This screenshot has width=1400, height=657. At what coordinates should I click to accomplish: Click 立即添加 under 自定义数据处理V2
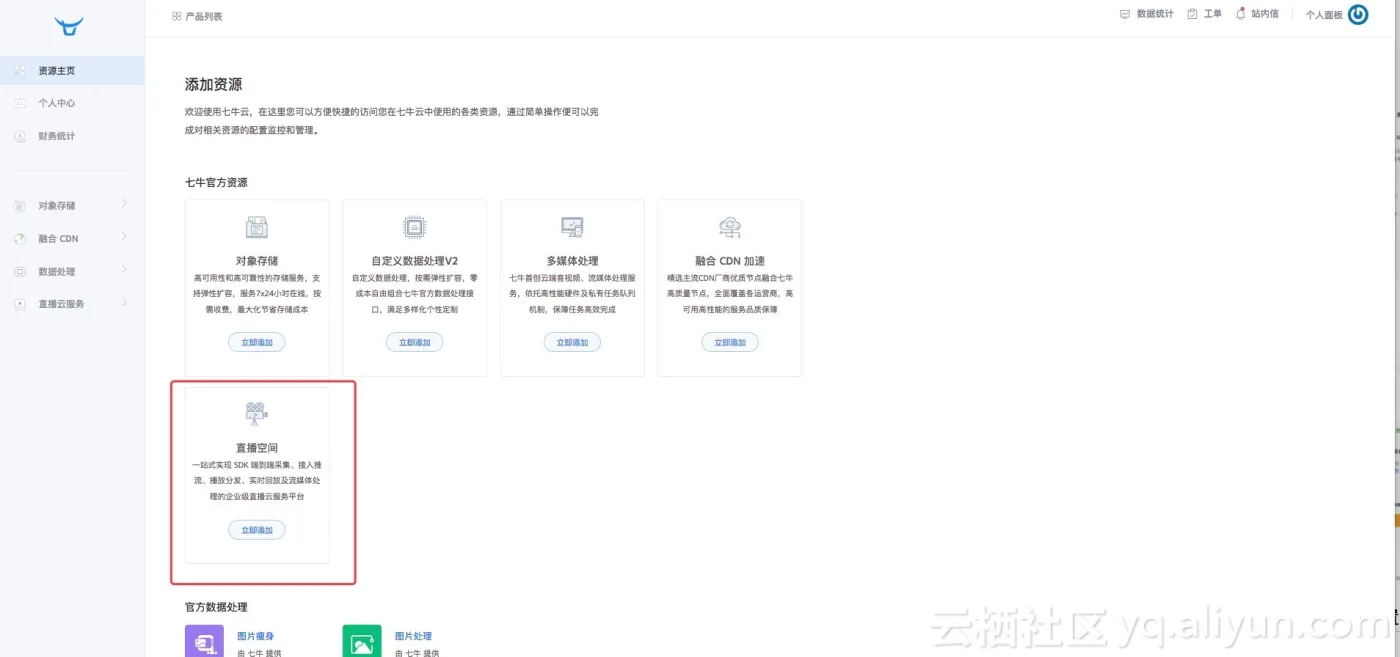coord(414,342)
